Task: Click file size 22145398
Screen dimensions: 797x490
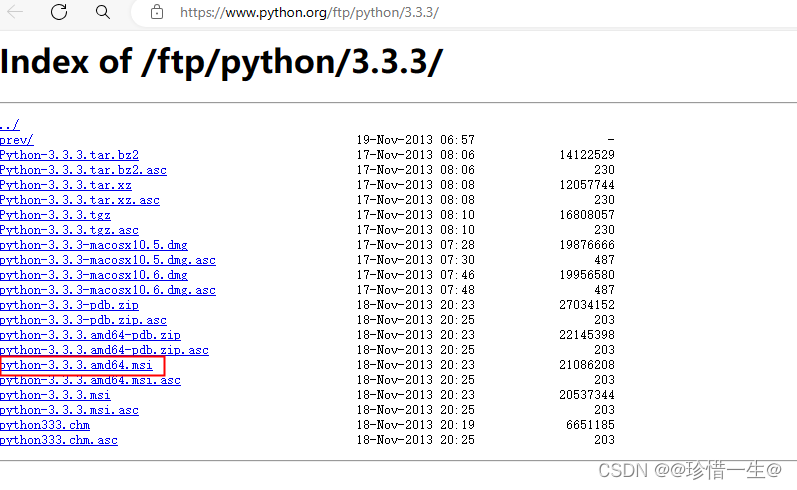Action: 587,335
